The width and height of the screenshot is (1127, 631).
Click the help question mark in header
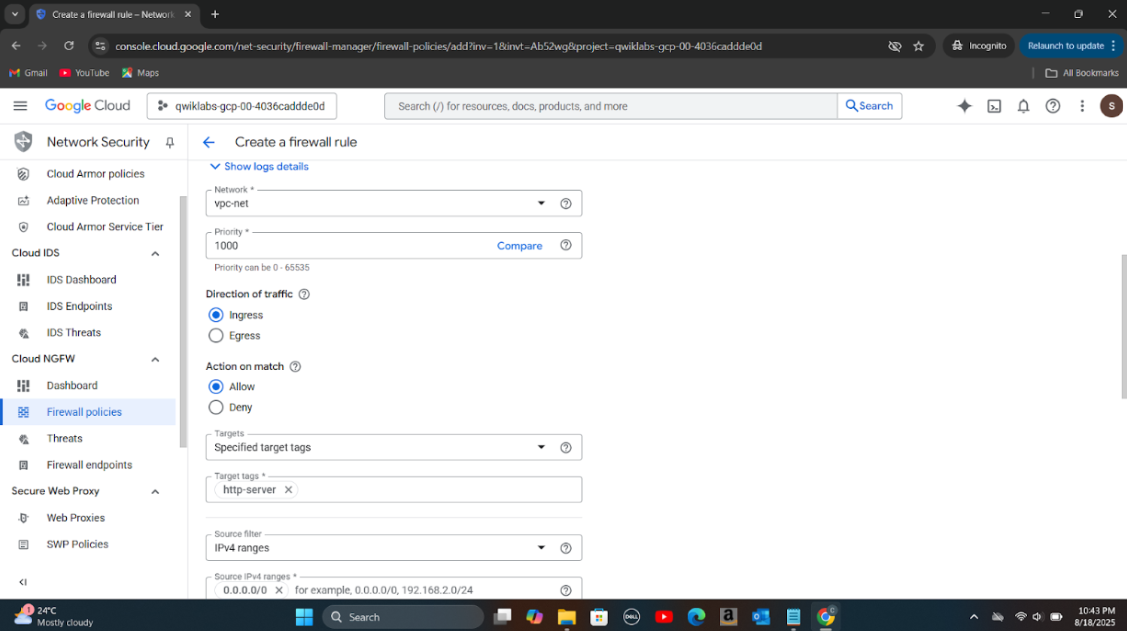(x=1052, y=106)
